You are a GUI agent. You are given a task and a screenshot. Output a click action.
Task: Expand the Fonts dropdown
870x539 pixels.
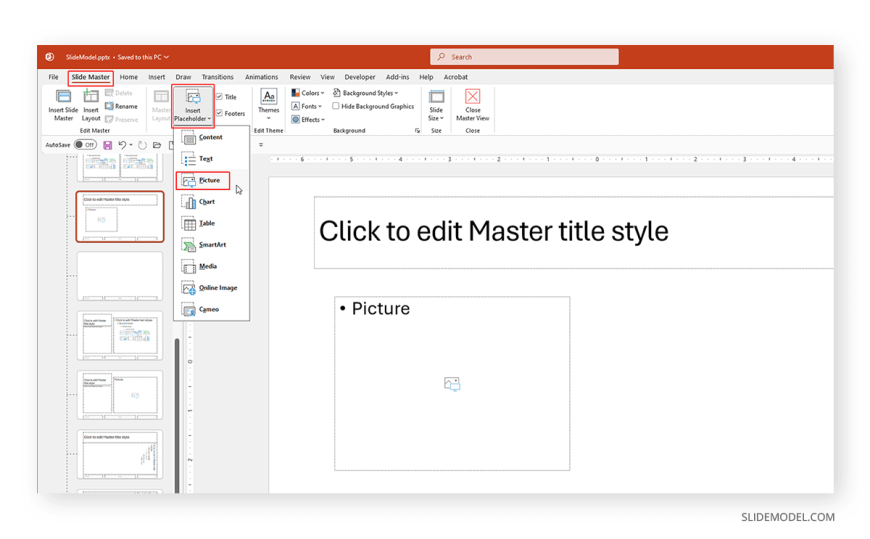307,106
